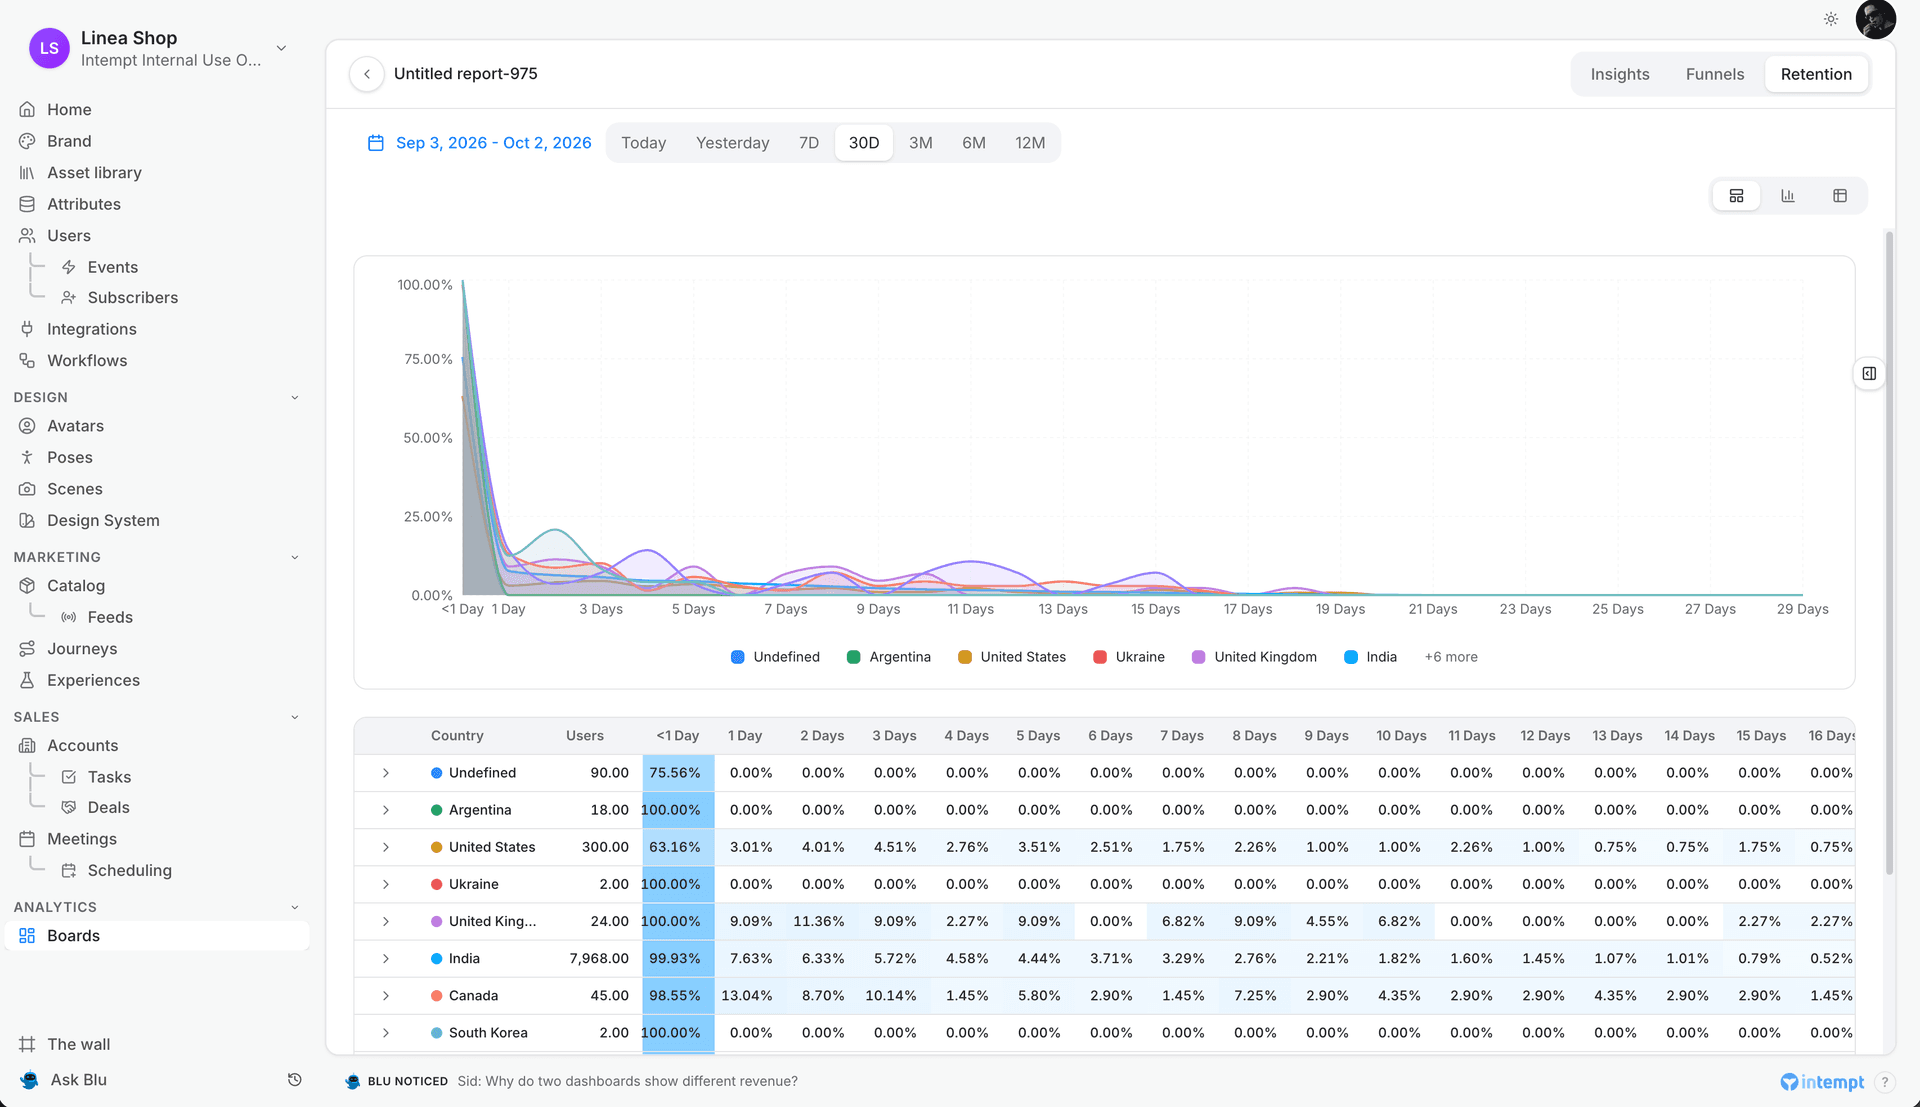
Task: Collapse the DESIGN section
Action: tap(294, 398)
